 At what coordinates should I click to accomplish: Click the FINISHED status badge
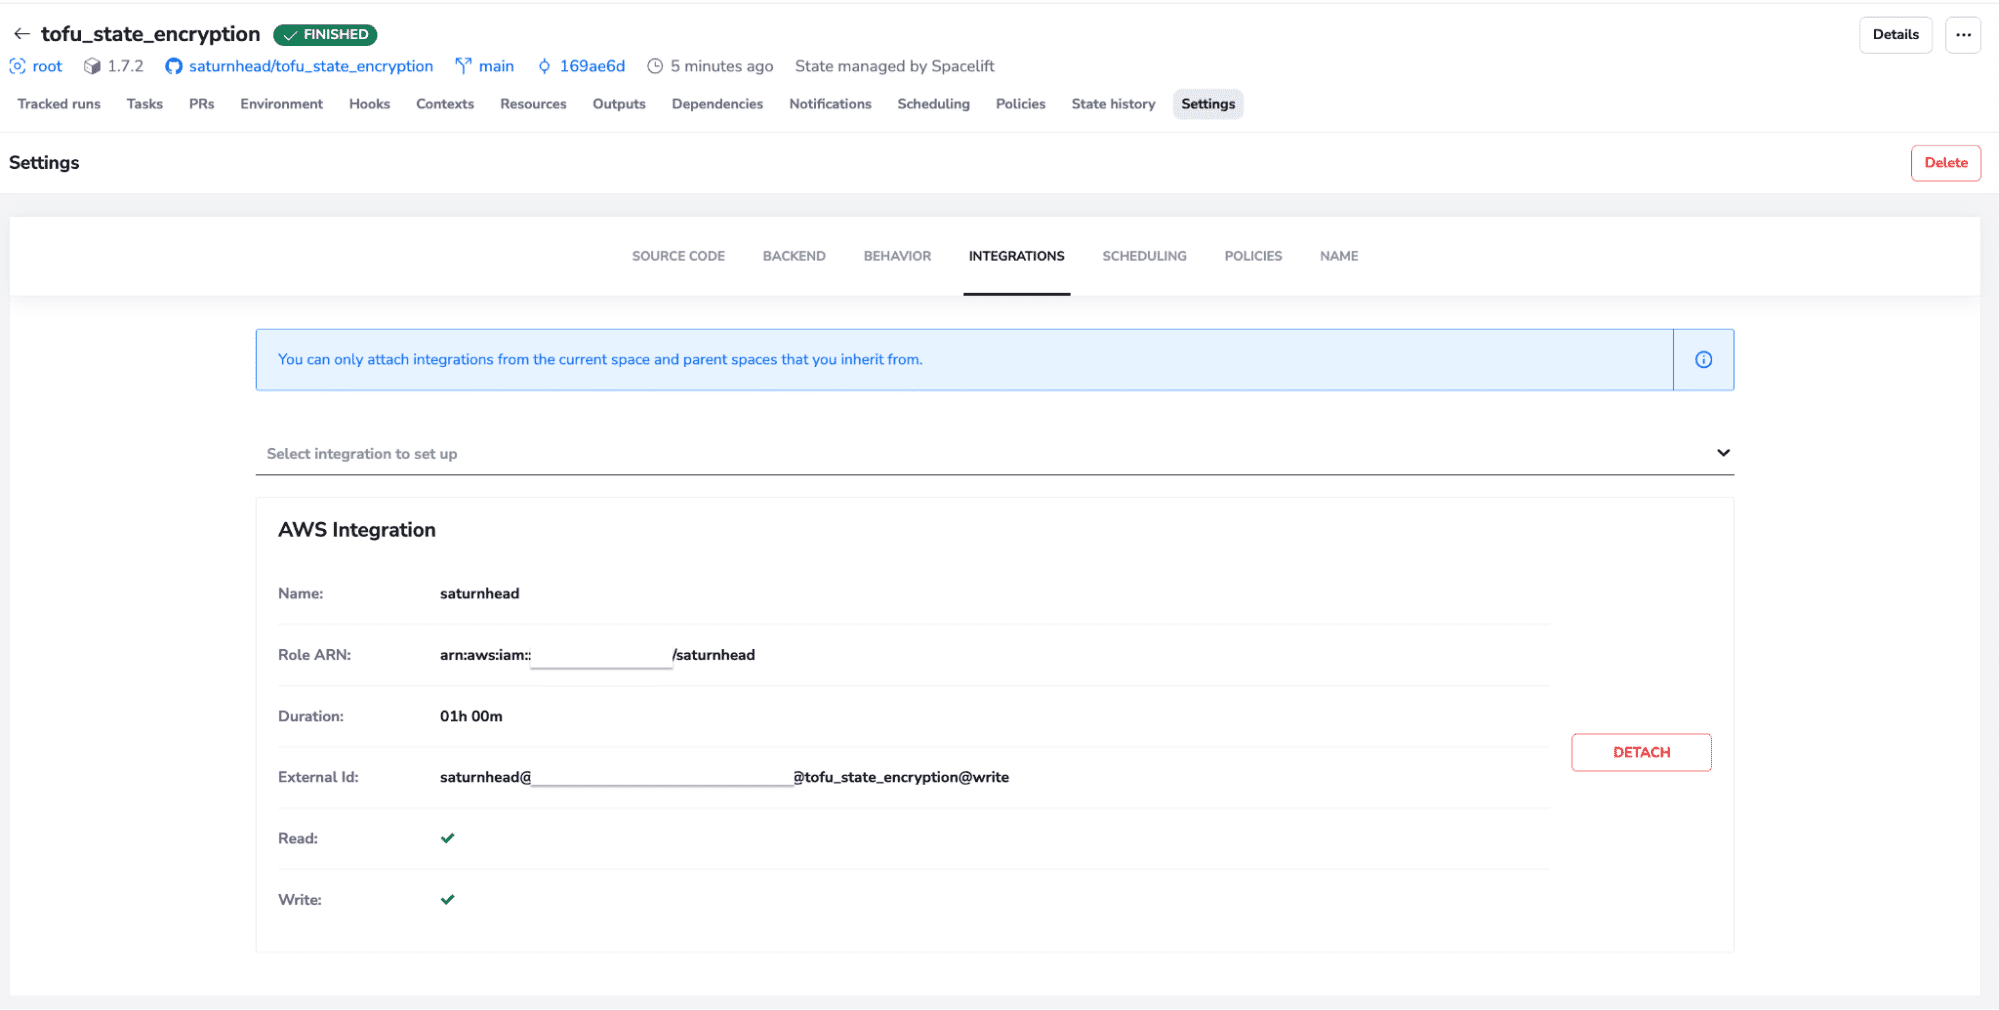coord(325,35)
